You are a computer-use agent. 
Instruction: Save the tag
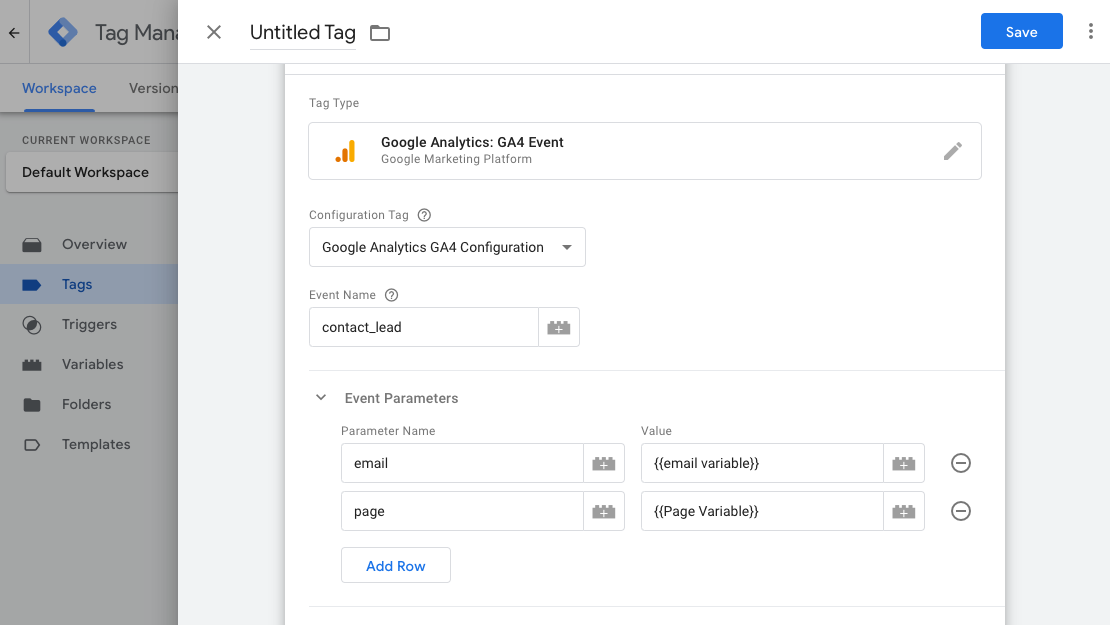[x=1021, y=32]
